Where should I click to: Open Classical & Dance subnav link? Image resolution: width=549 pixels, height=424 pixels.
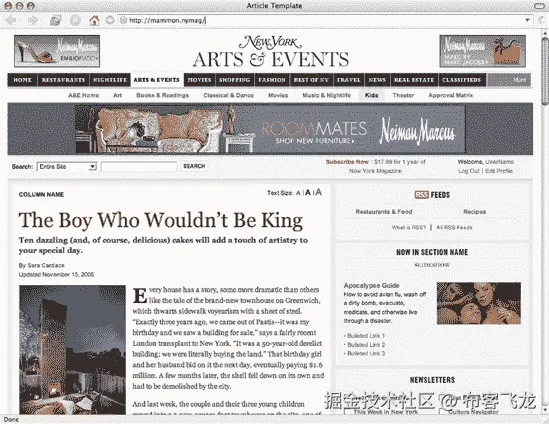click(229, 95)
